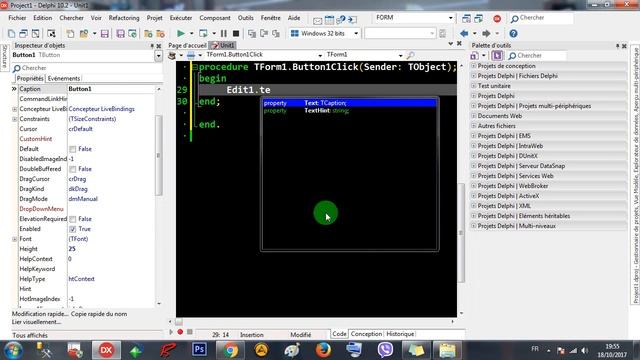640x360 pixels.
Task: Open the Delphi DX taskbar icon
Action: (x=106, y=350)
